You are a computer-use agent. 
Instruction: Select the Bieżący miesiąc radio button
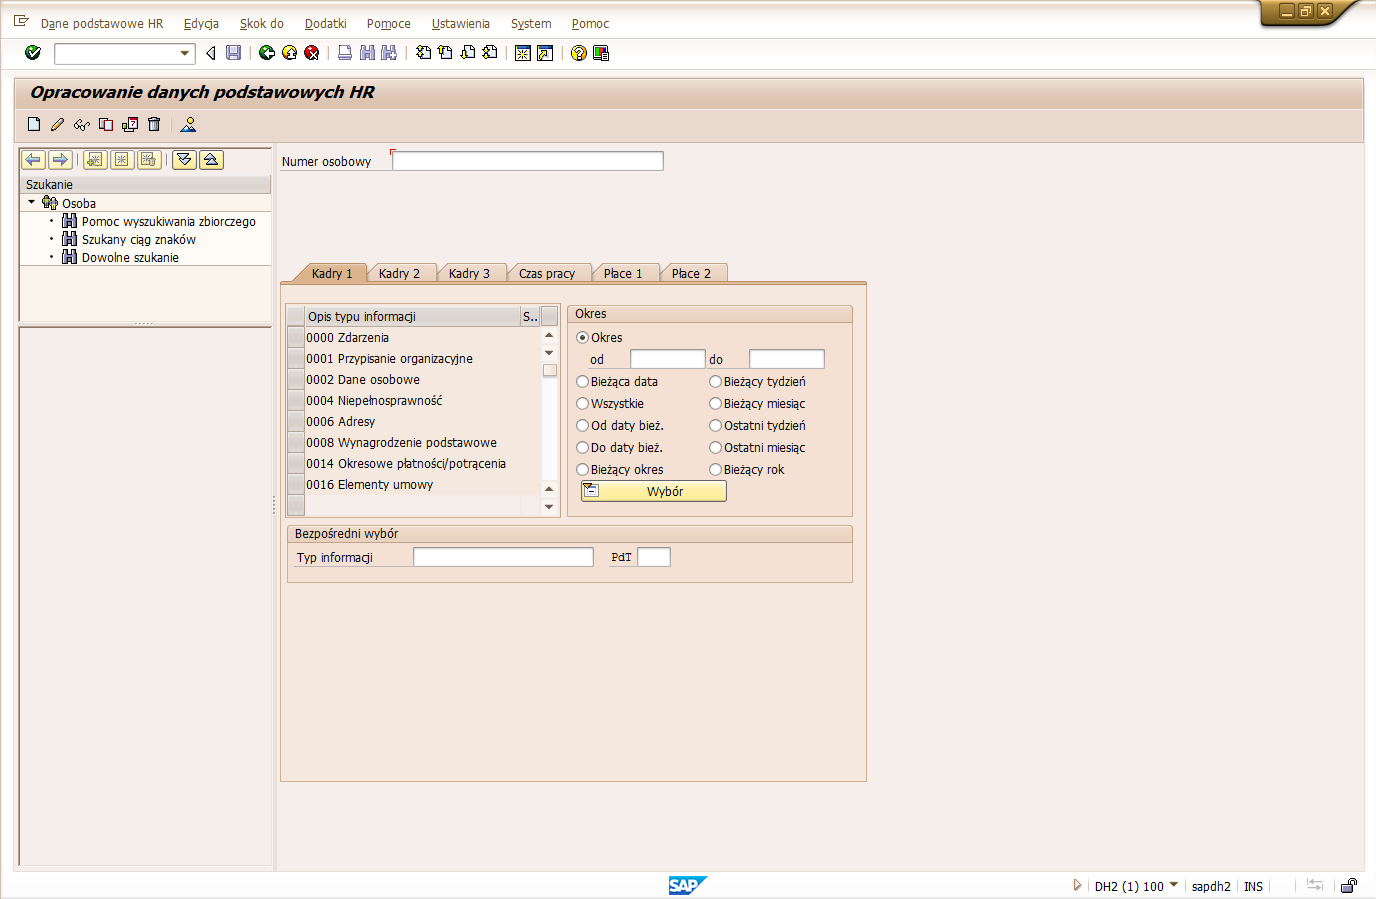(715, 404)
